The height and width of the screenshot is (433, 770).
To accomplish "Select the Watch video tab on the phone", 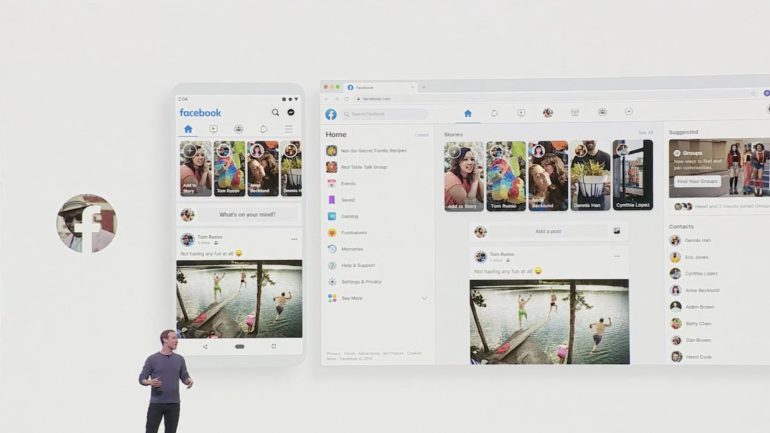I will (213, 129).
